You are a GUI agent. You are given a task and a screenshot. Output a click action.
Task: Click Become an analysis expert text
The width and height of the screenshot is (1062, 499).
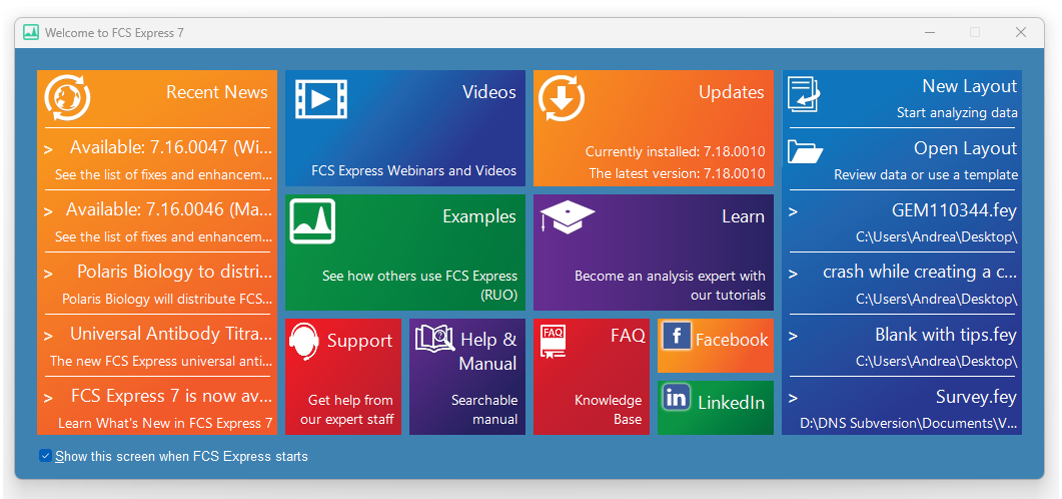tap(670, 285)
